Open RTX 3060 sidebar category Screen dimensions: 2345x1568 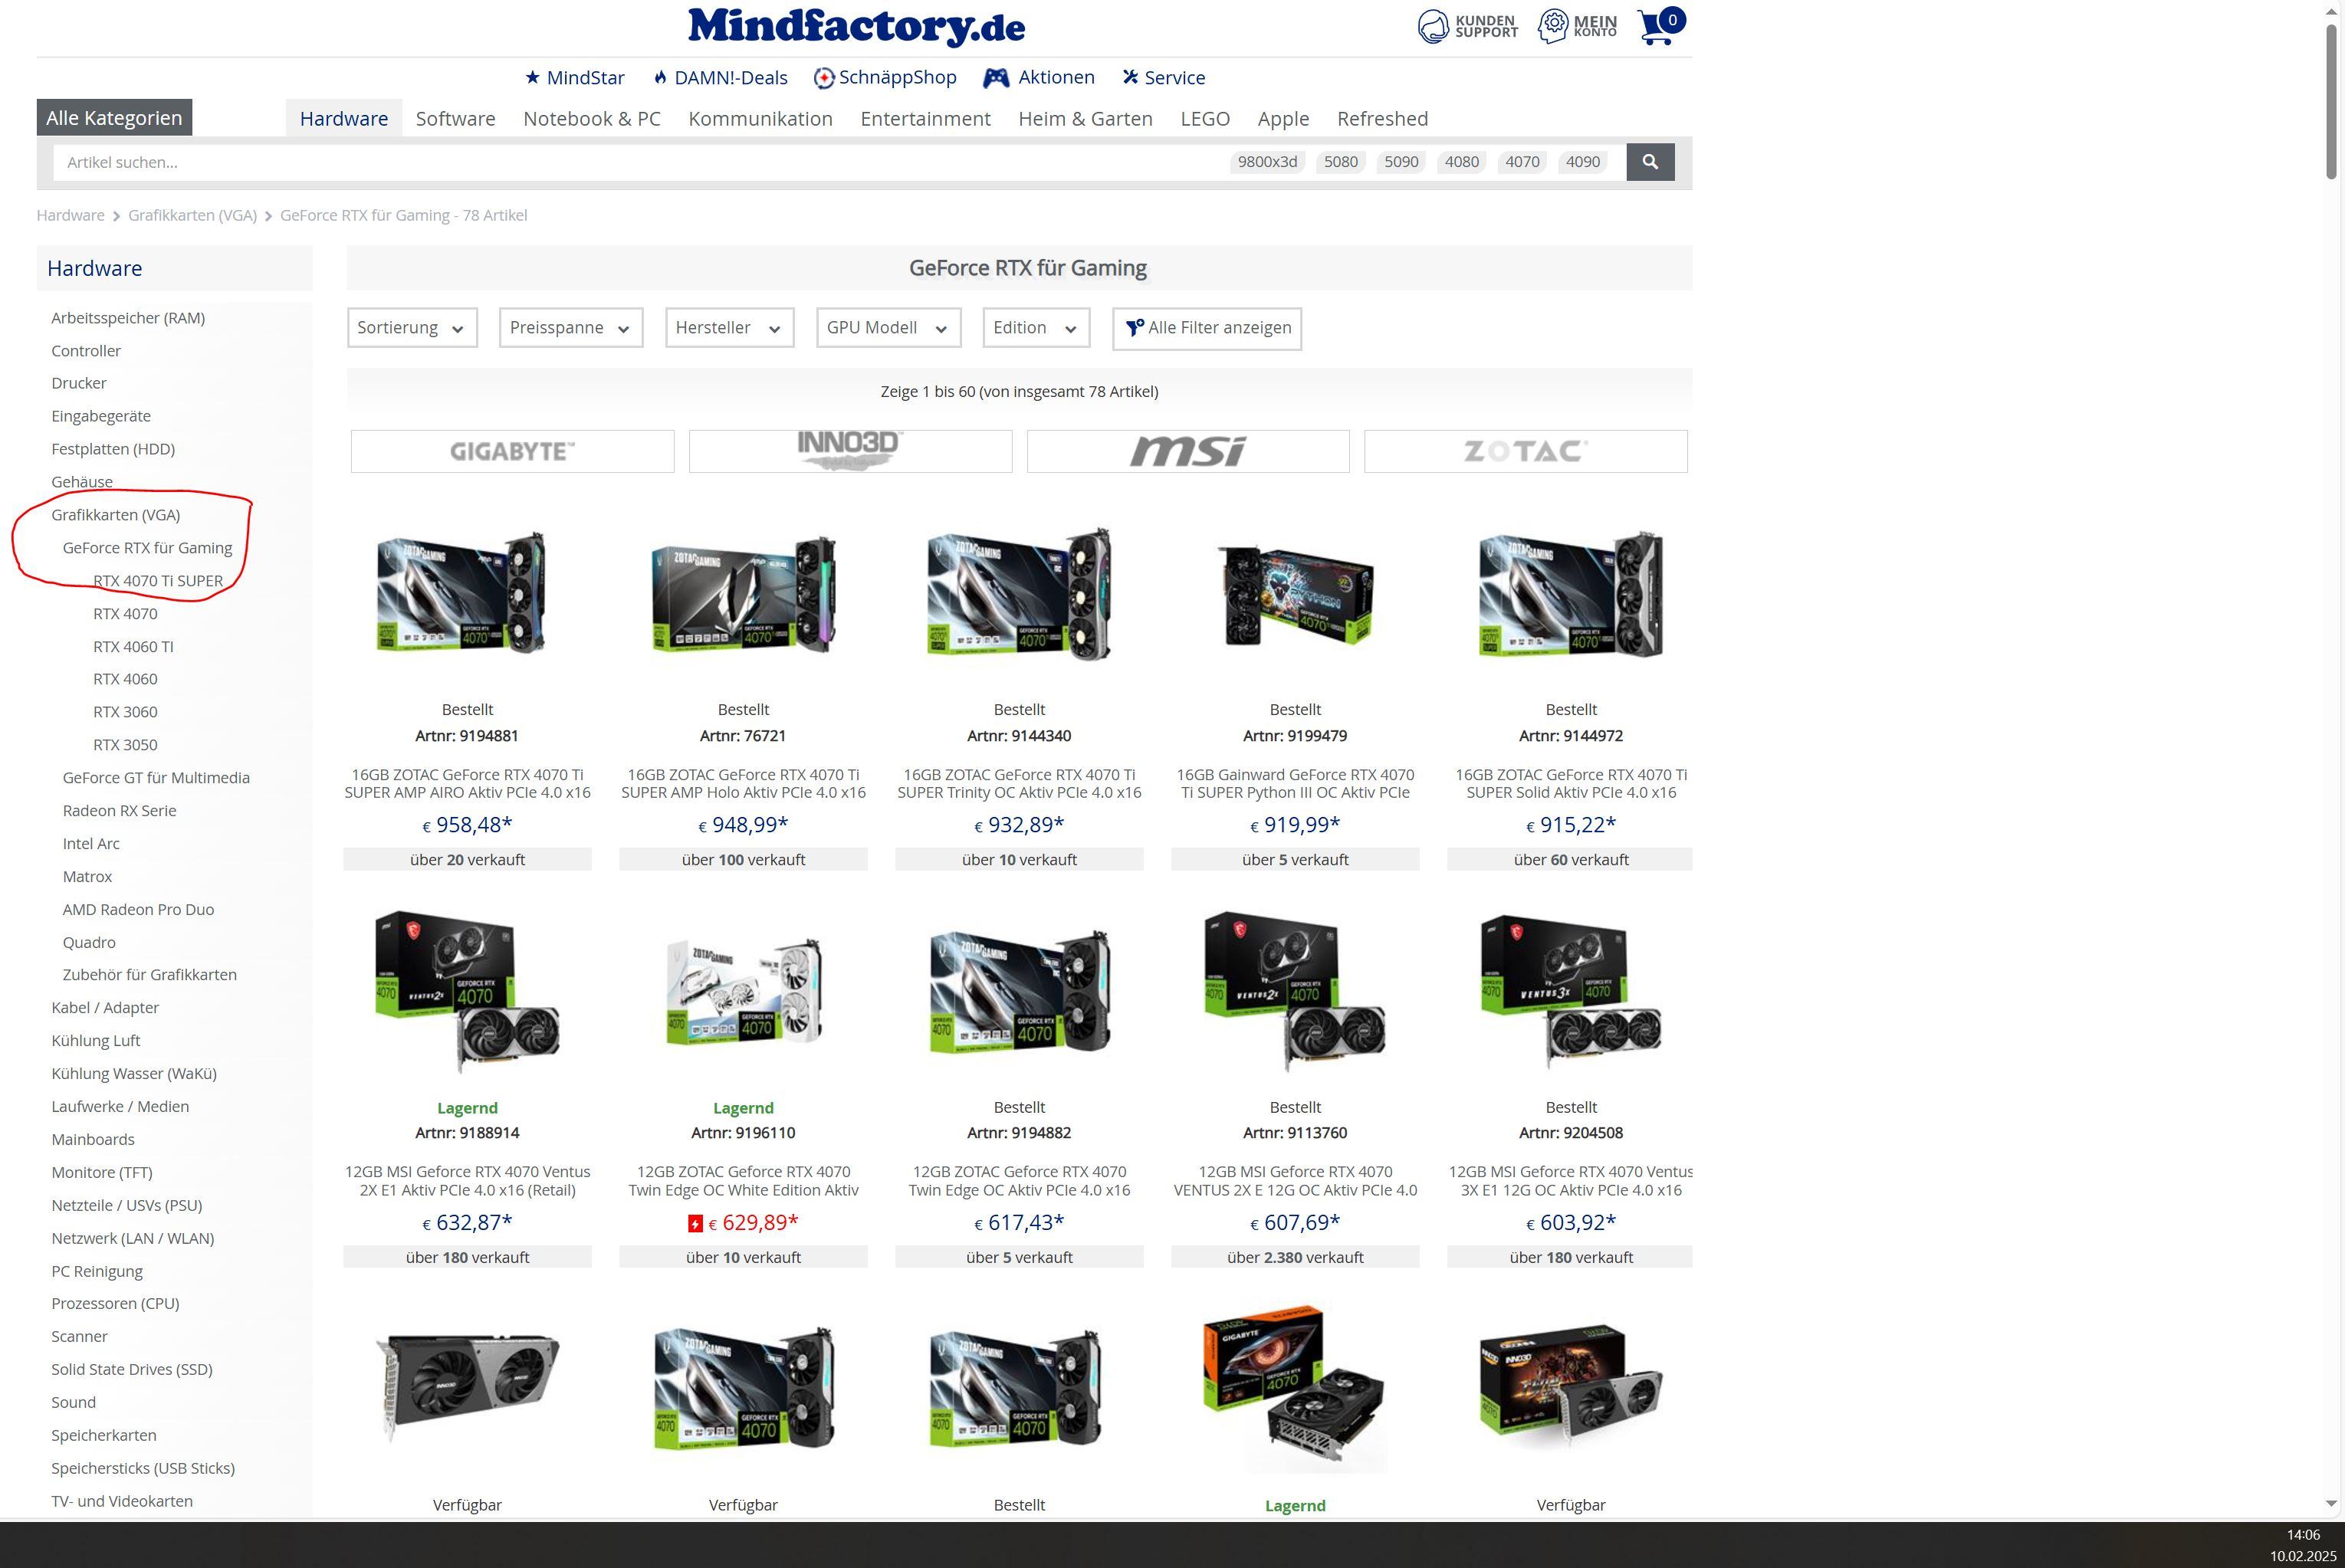point(125,712)
